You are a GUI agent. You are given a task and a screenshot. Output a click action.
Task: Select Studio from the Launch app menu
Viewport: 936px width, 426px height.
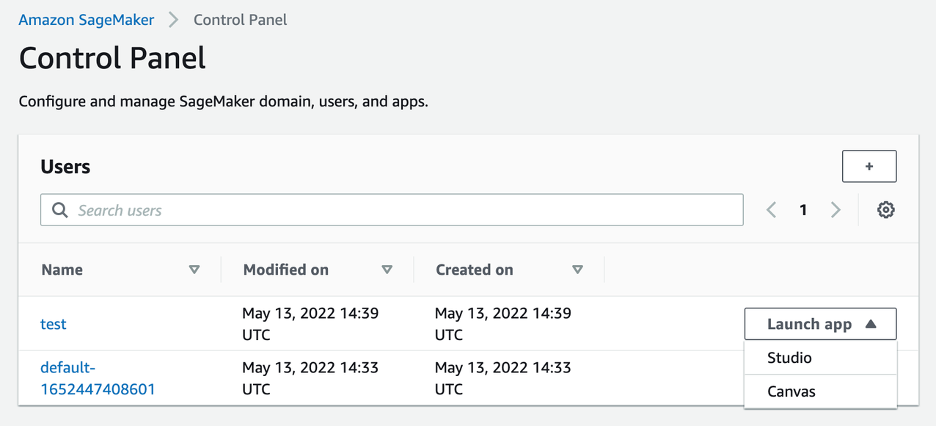[x=790, y=358]
